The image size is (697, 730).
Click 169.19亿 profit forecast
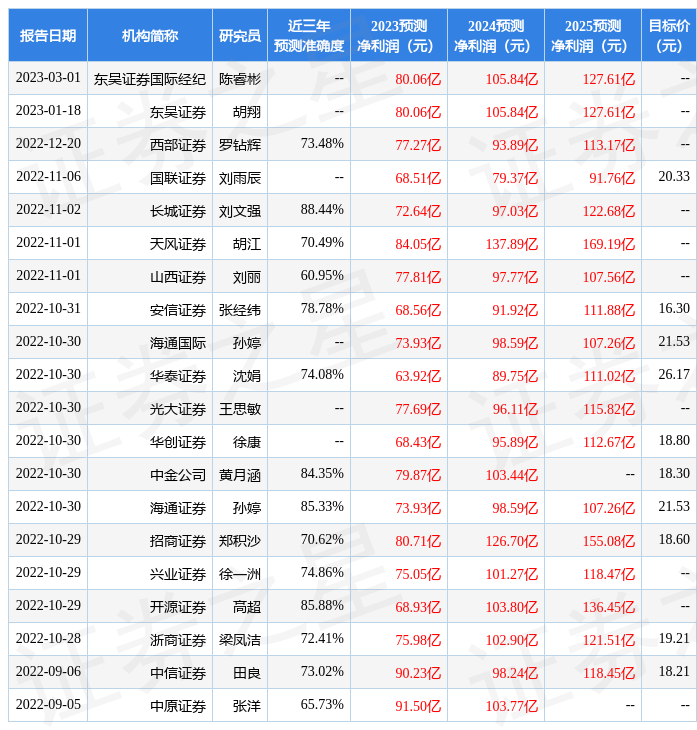click(x=609, y=244)
